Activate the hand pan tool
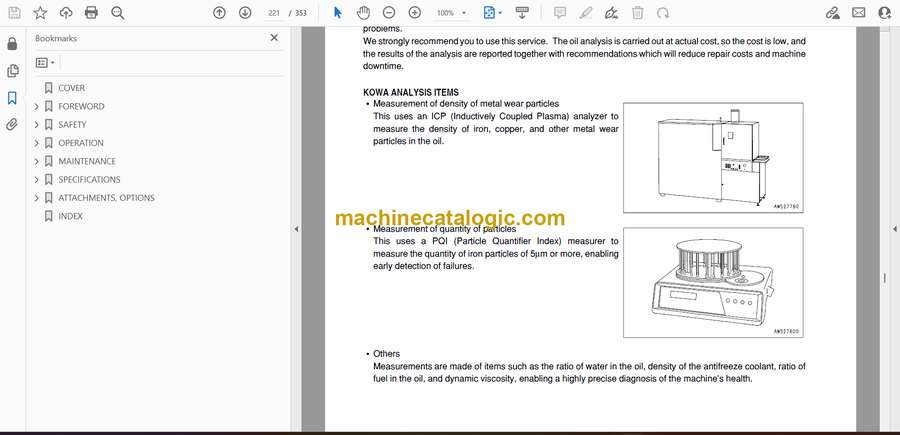The image size is (900, 435). (x=363, y=13)
